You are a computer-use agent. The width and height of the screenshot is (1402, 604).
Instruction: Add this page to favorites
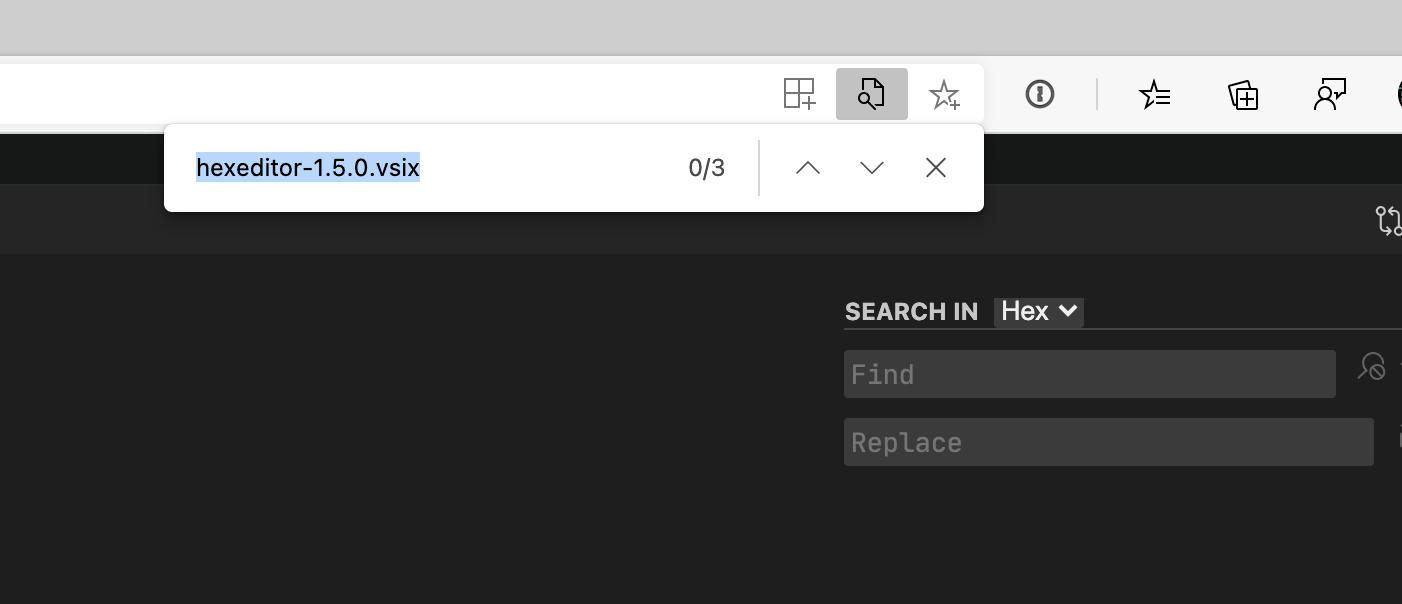[944, 94]
